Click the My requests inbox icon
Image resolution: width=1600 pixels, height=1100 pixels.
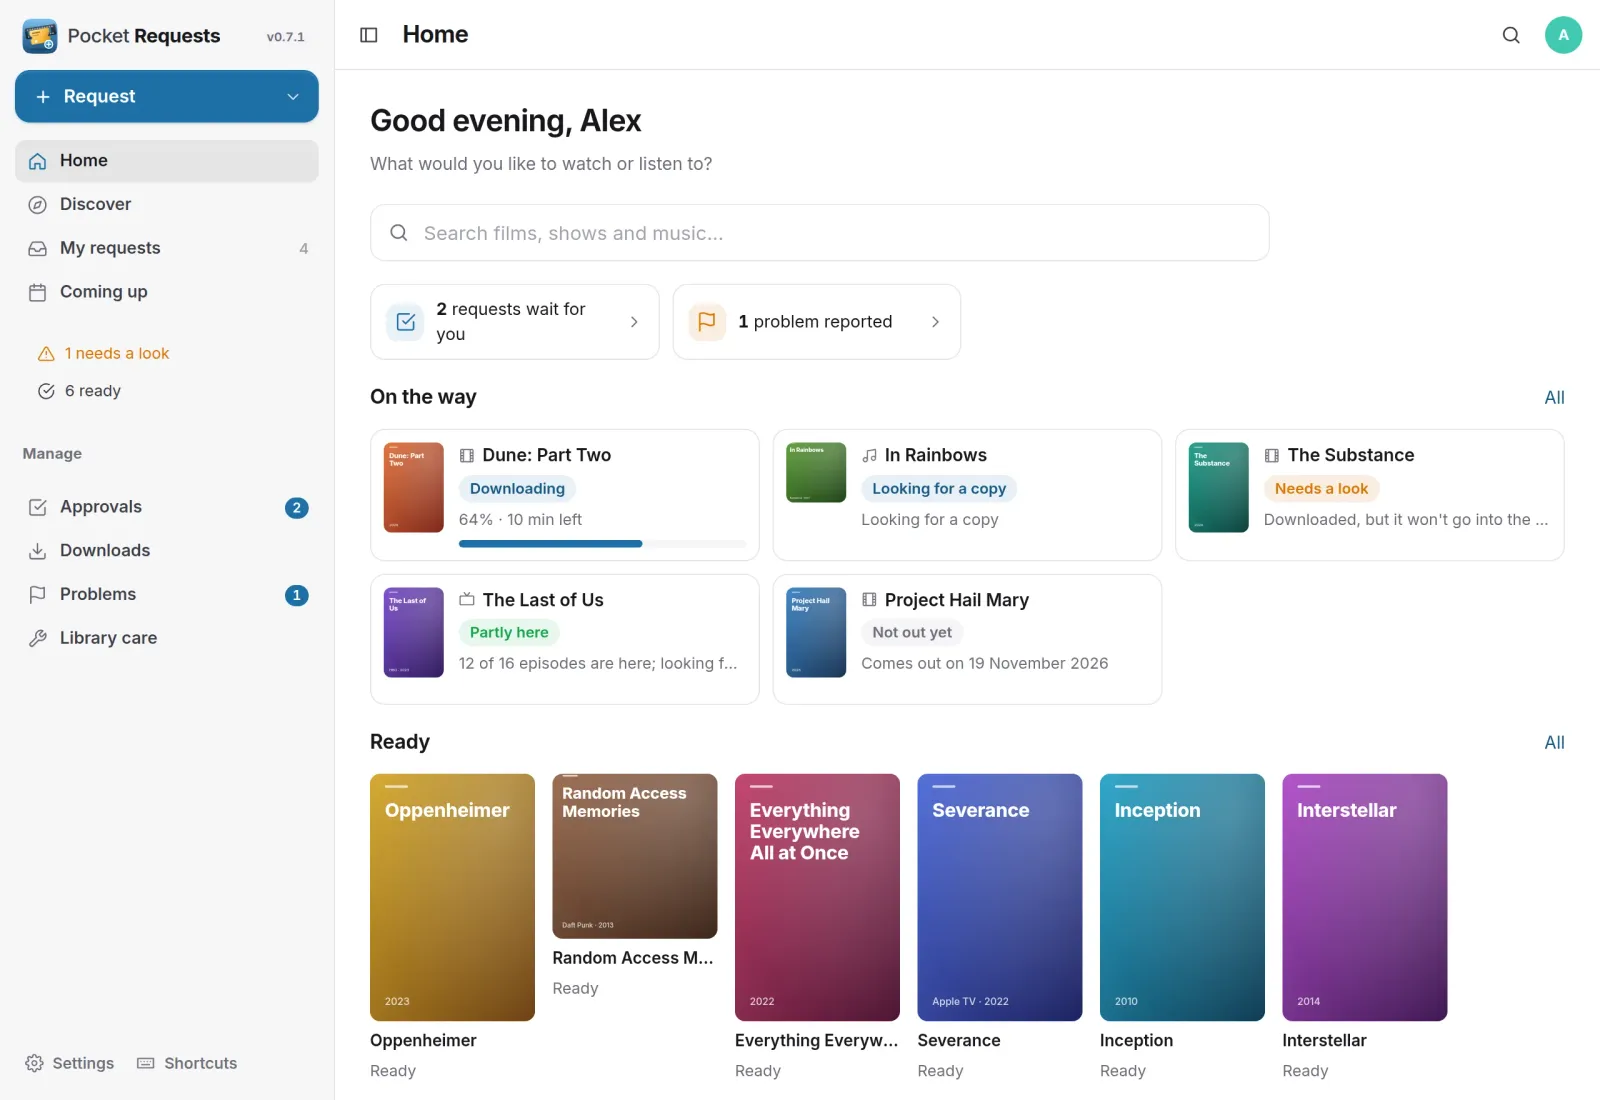pyautogui.click(x=38, y=249)
